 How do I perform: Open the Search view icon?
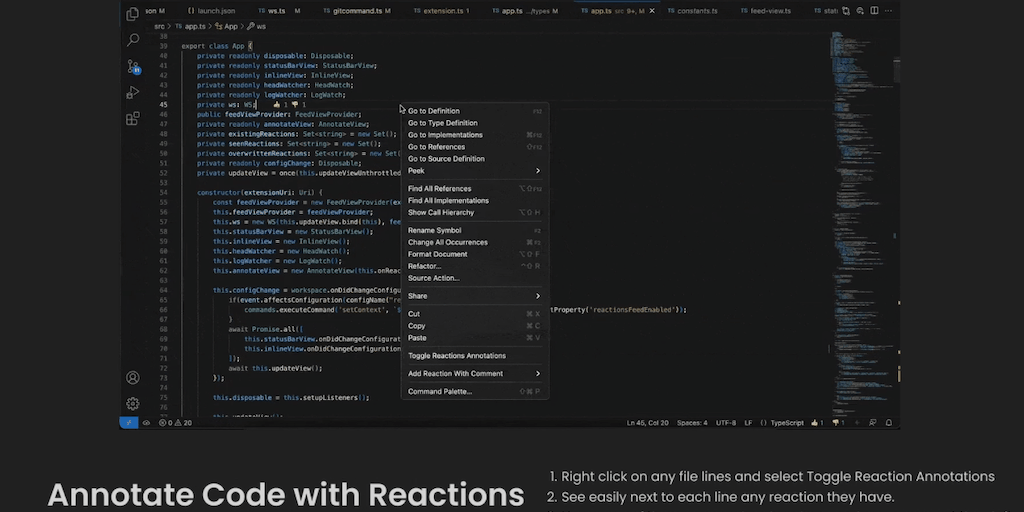tap(133, 40)
